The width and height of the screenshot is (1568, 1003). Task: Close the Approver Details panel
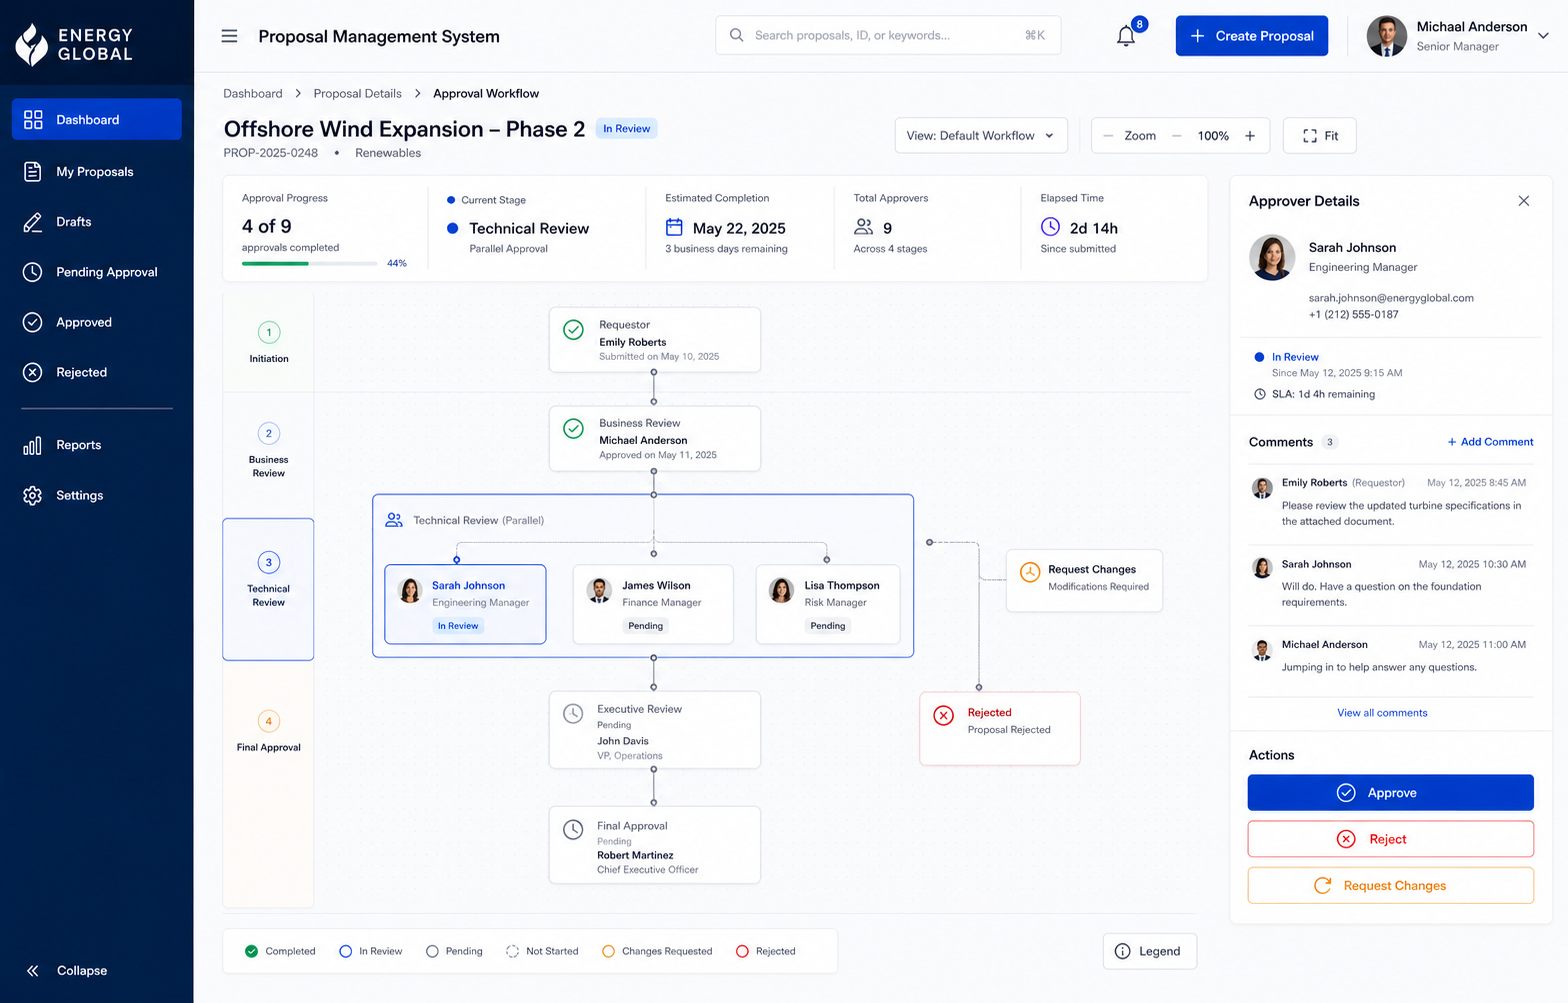(1524, 201)
